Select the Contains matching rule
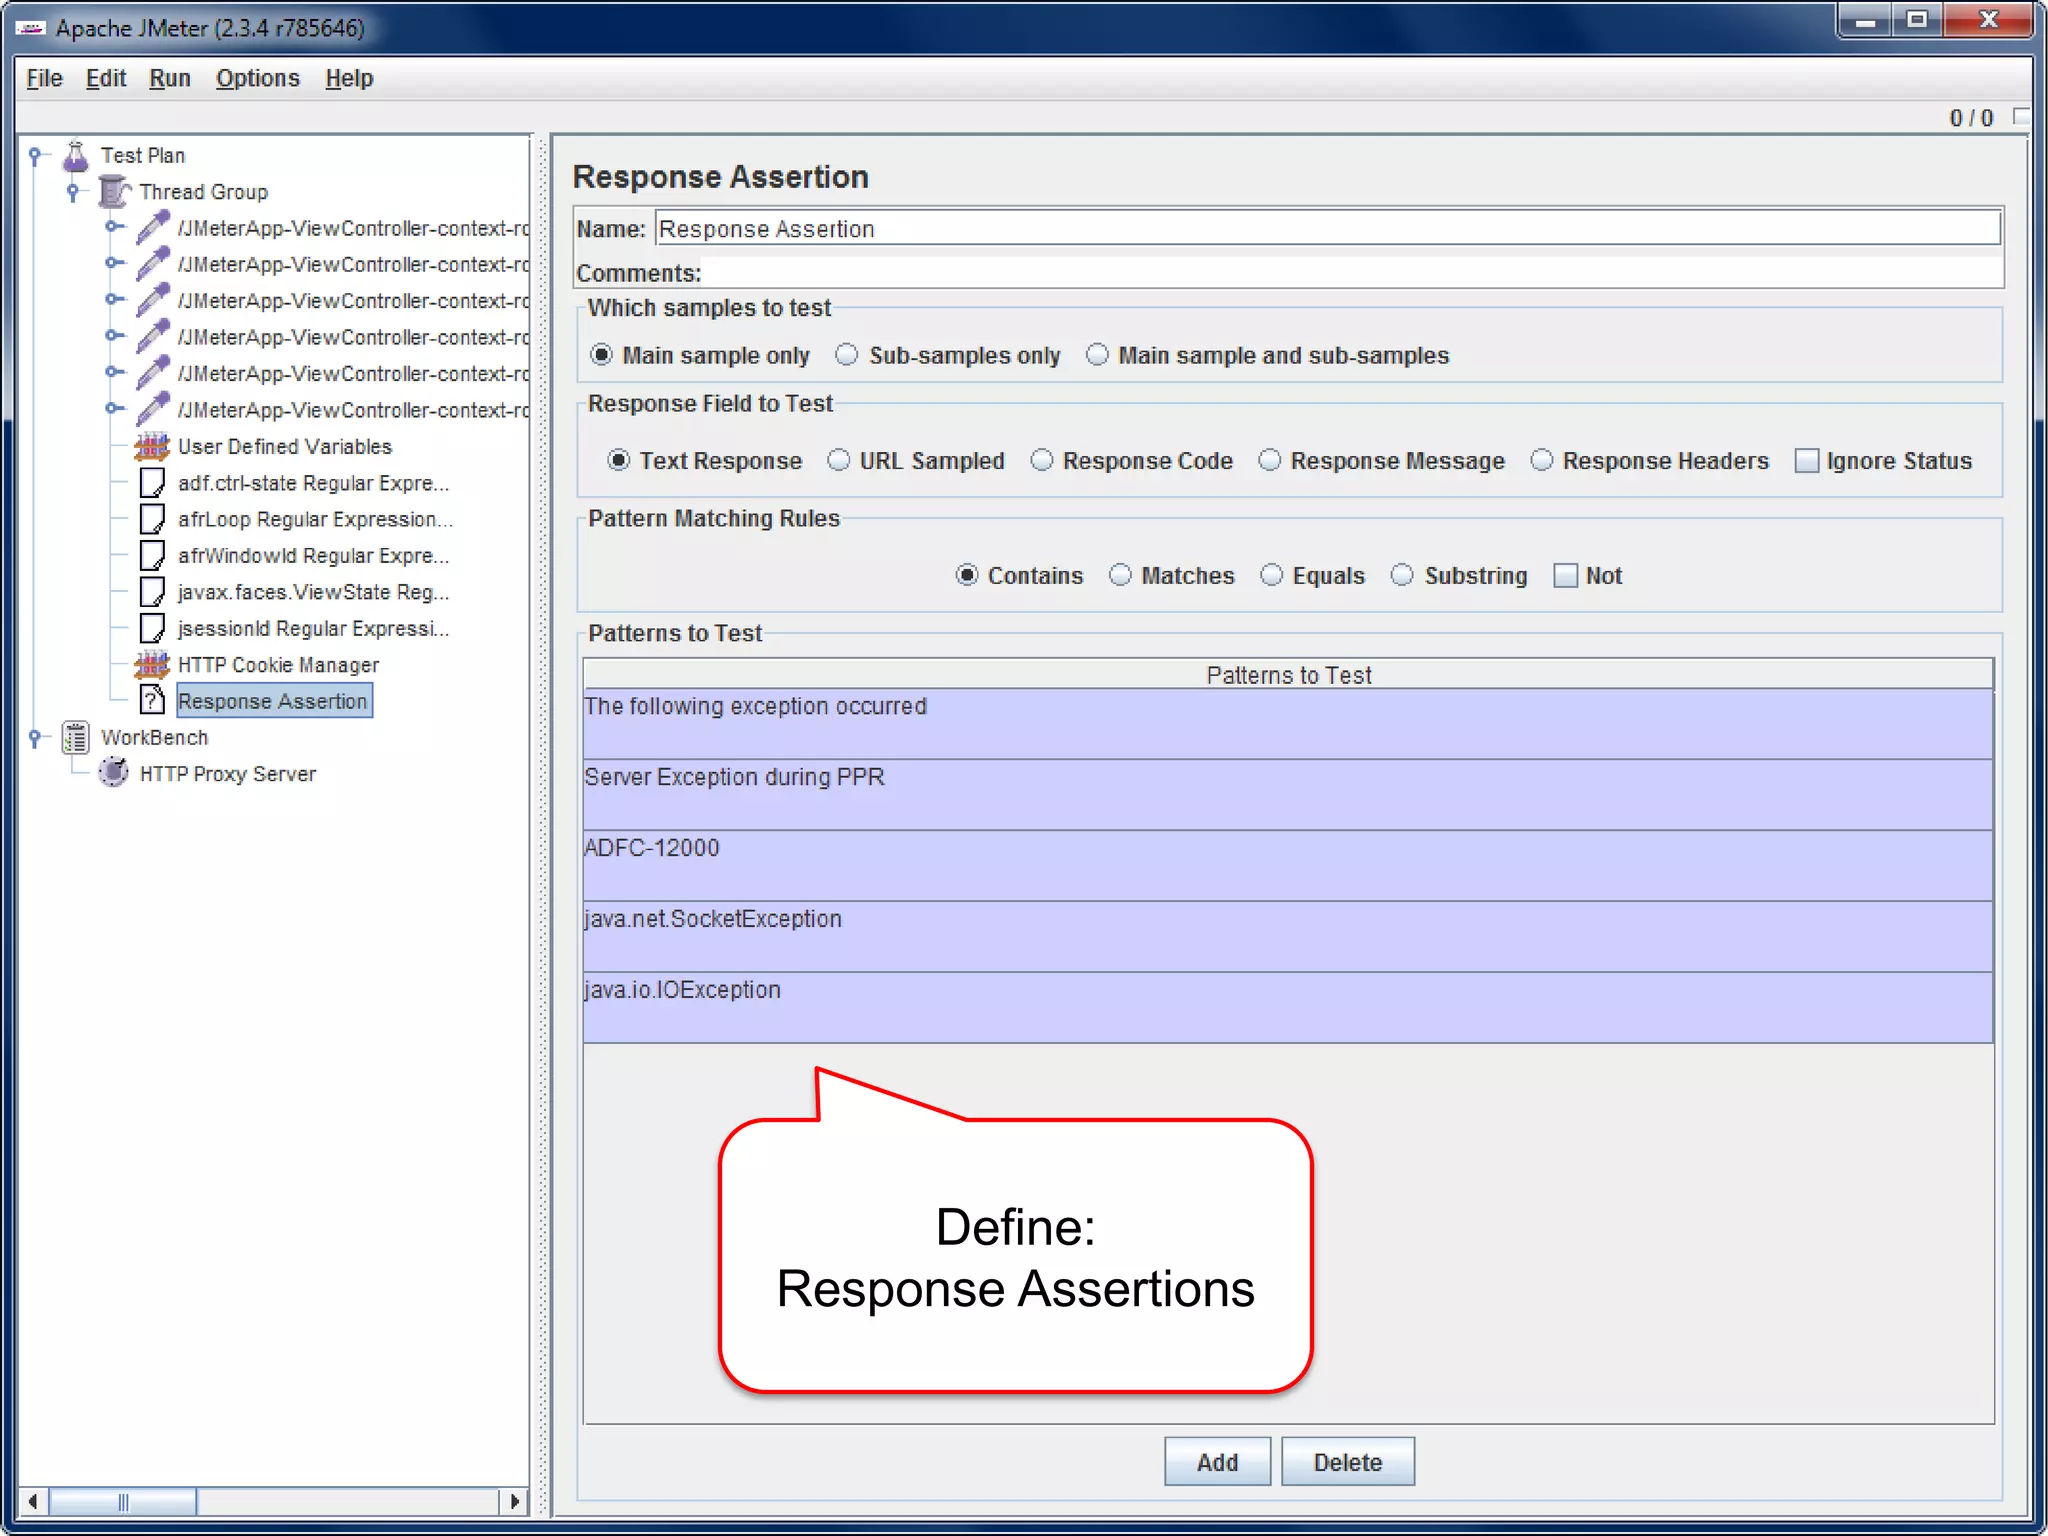This screenshot has width=2048, height=1536. coord(967,575)
